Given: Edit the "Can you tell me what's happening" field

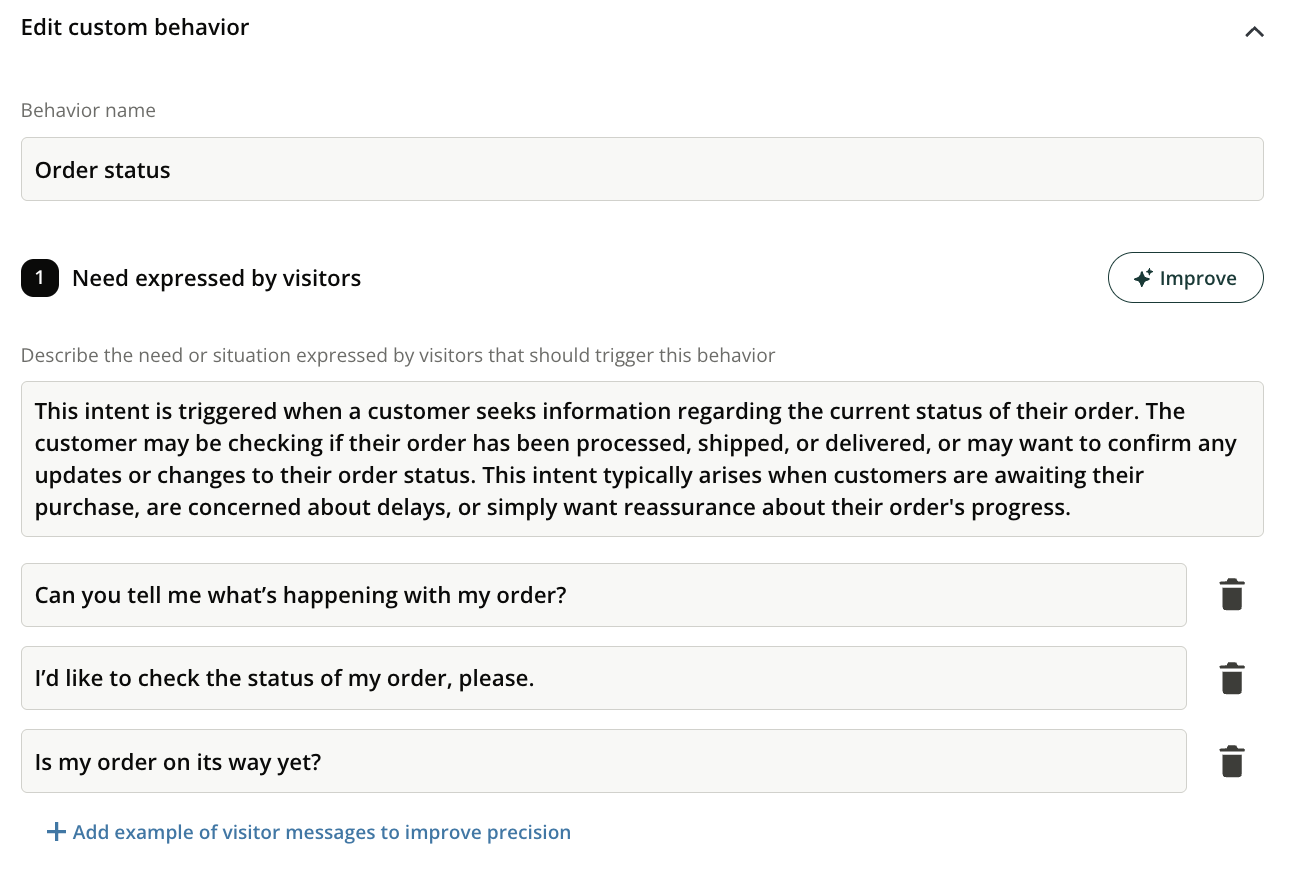Looking at the screenshot, I should coord(603,595).
